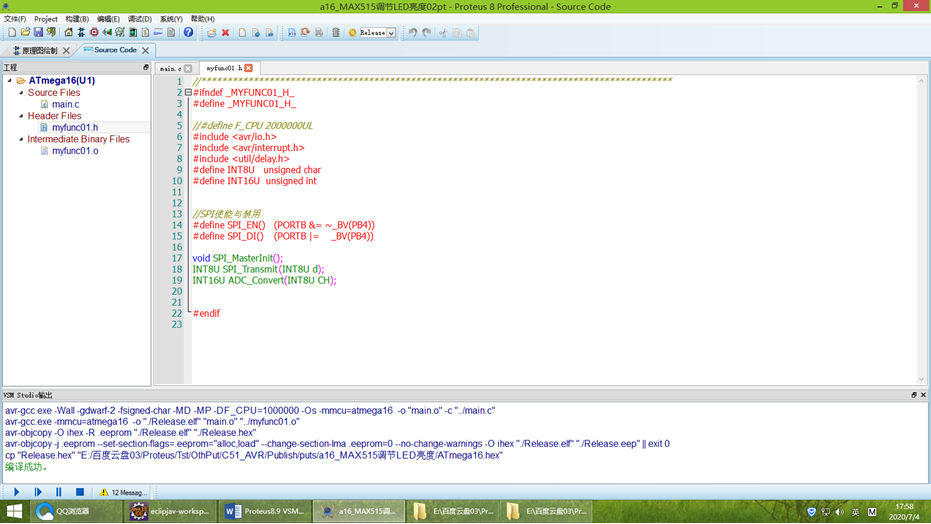931x524 pixels.
Task: Remove project using the red X icon
Action: click(x=226, y=33)
